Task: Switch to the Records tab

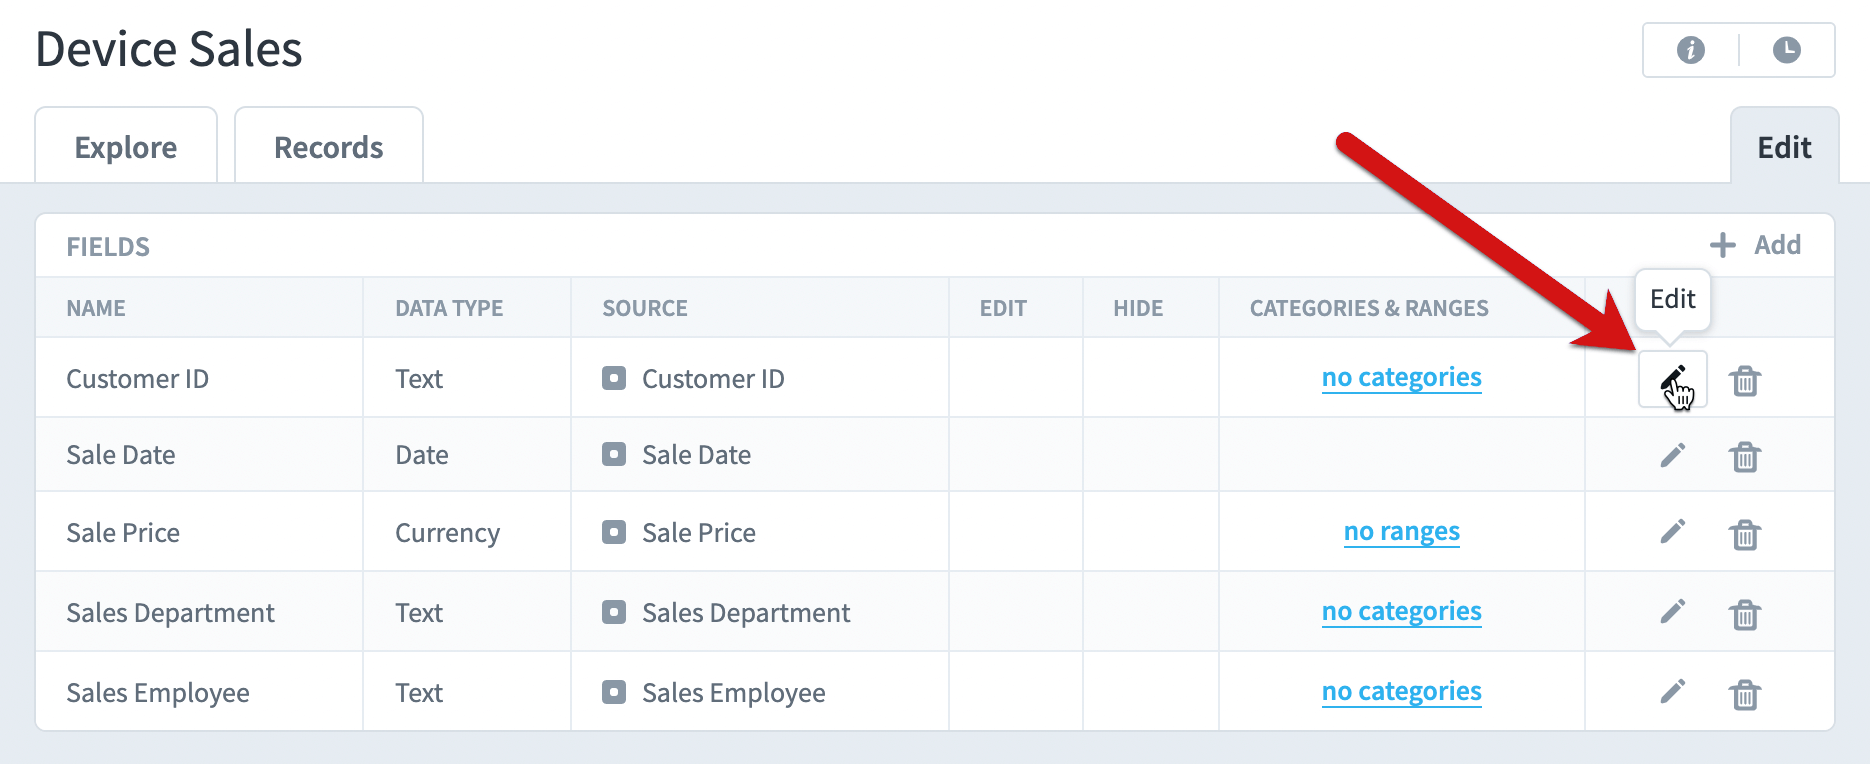Action: 329,146
